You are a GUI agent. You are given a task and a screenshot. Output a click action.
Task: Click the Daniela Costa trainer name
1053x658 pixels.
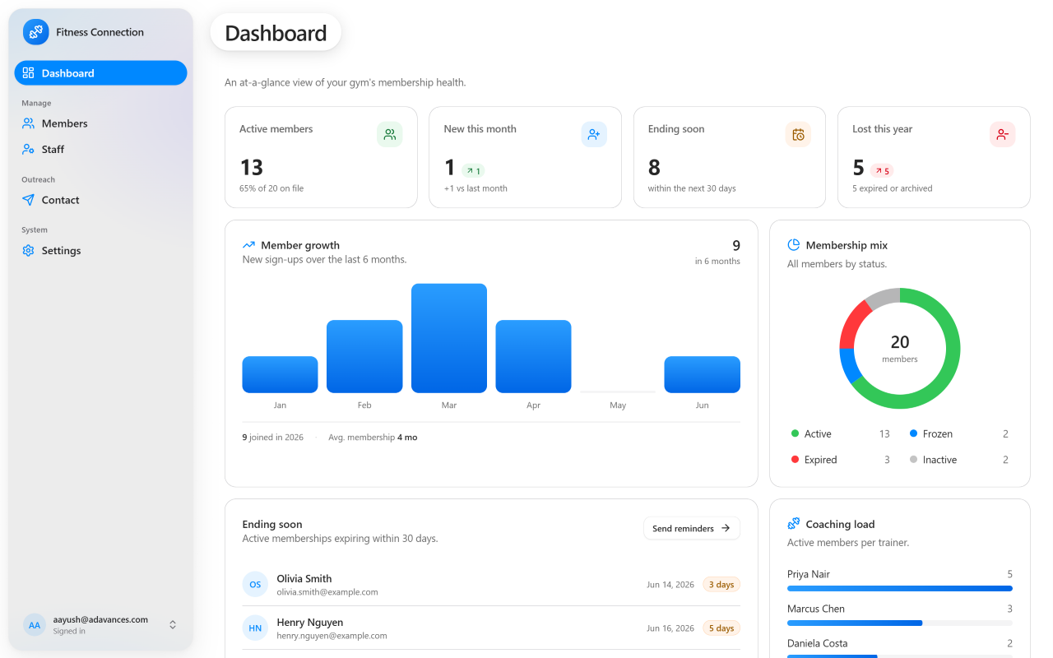[818, 643]
